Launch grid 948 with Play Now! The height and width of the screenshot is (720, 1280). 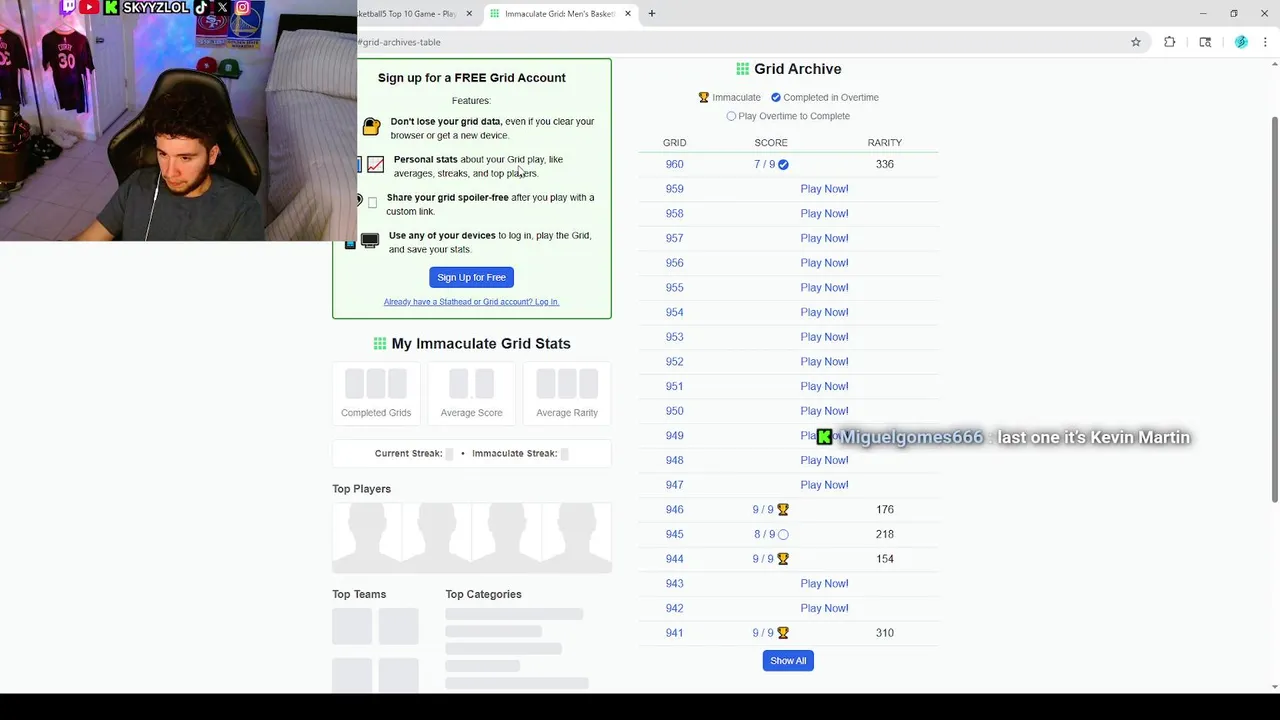click(824, 460)
